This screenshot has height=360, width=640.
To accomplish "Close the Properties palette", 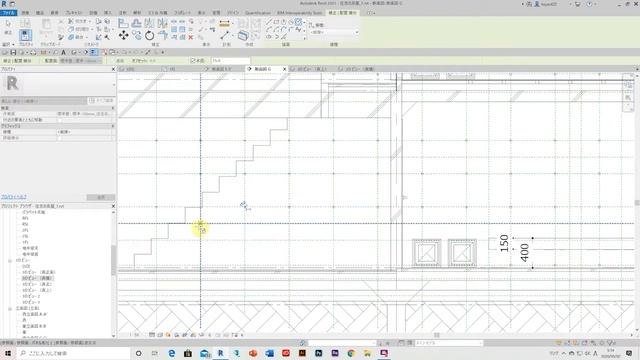I will [113, 69].
